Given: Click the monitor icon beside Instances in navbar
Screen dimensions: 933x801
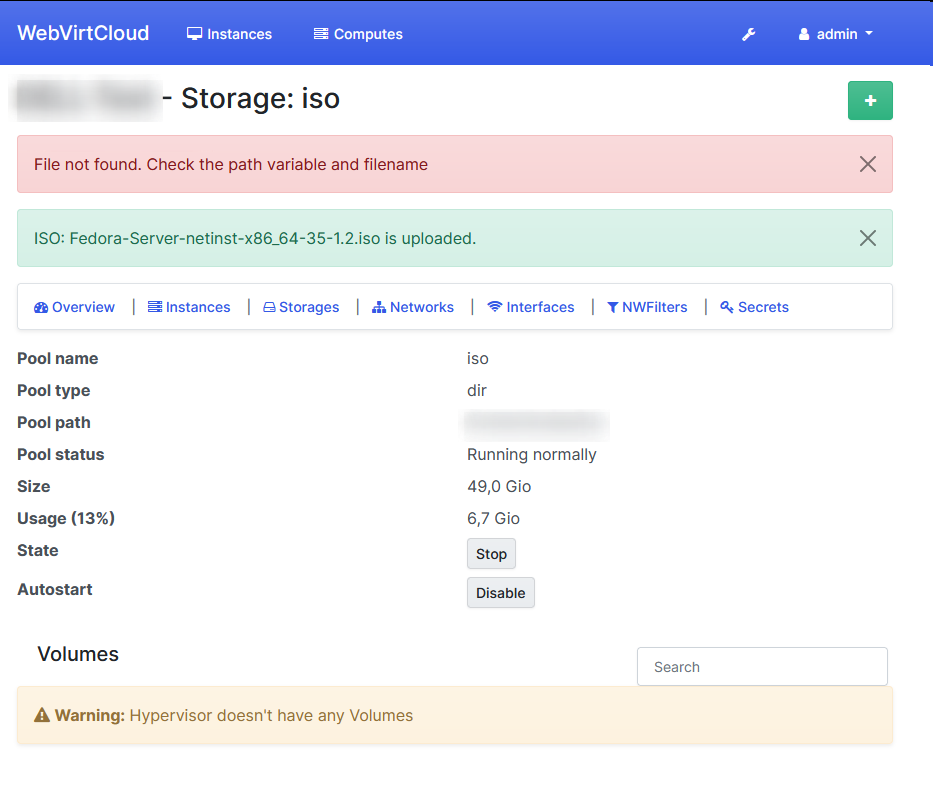Looking at the screenshot, I should 193,33.
